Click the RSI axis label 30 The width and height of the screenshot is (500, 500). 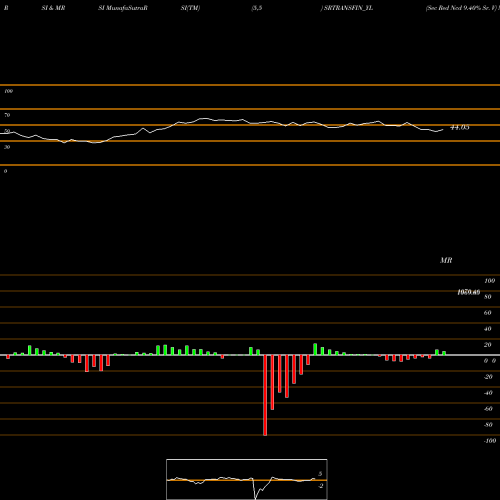click(x=7, y=147)
